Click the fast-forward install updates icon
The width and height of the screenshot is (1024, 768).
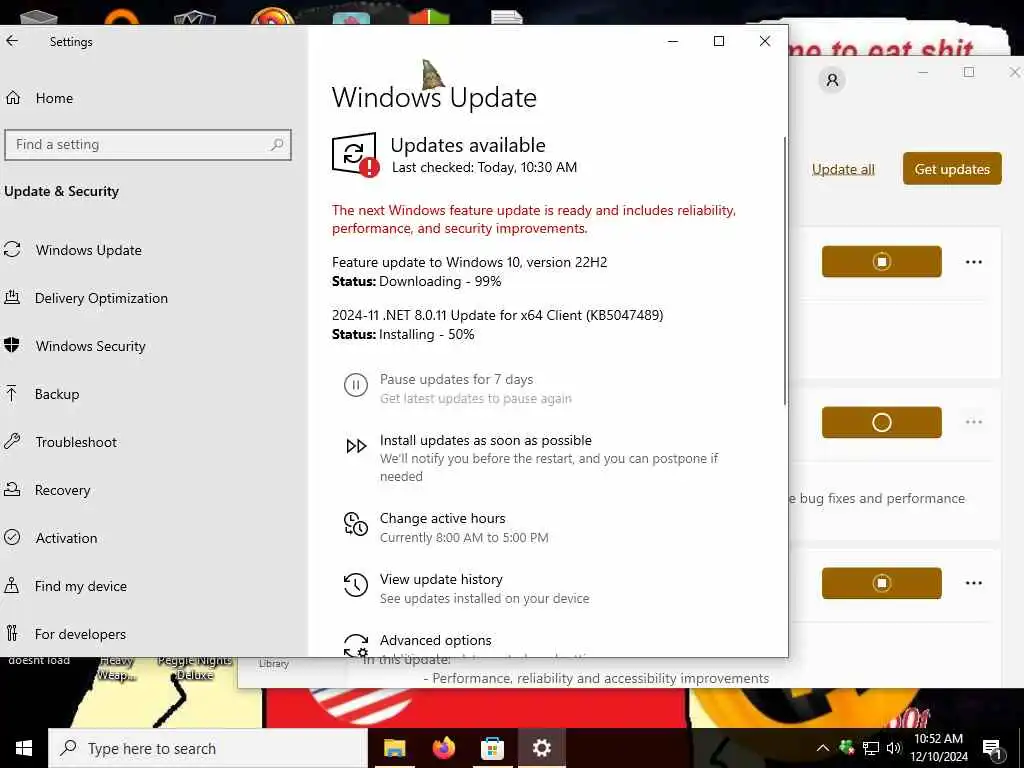tap(356, 446)
